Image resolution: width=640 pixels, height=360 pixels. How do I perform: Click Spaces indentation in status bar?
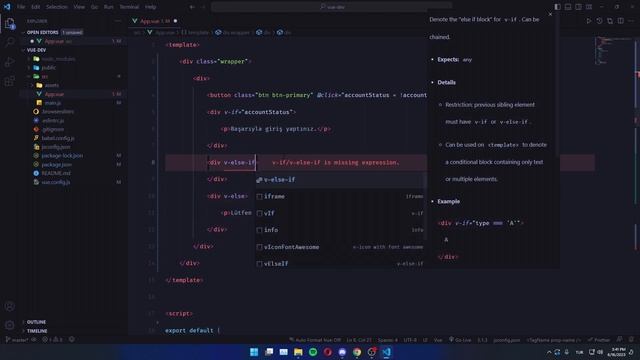[387, 340]
